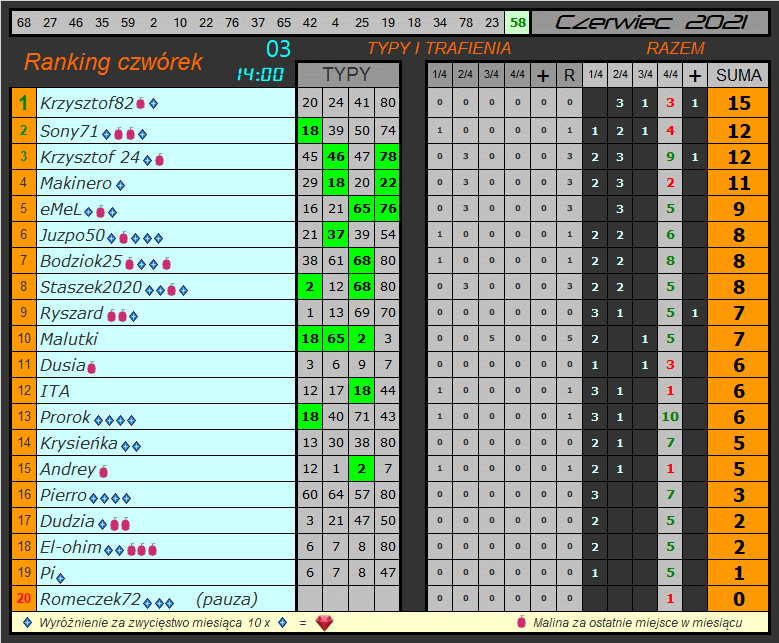779x643 pixels.
Task: Click the raspberry icon beside 'Malina za ostatnie miejsce'
Action: click(521, 622)
